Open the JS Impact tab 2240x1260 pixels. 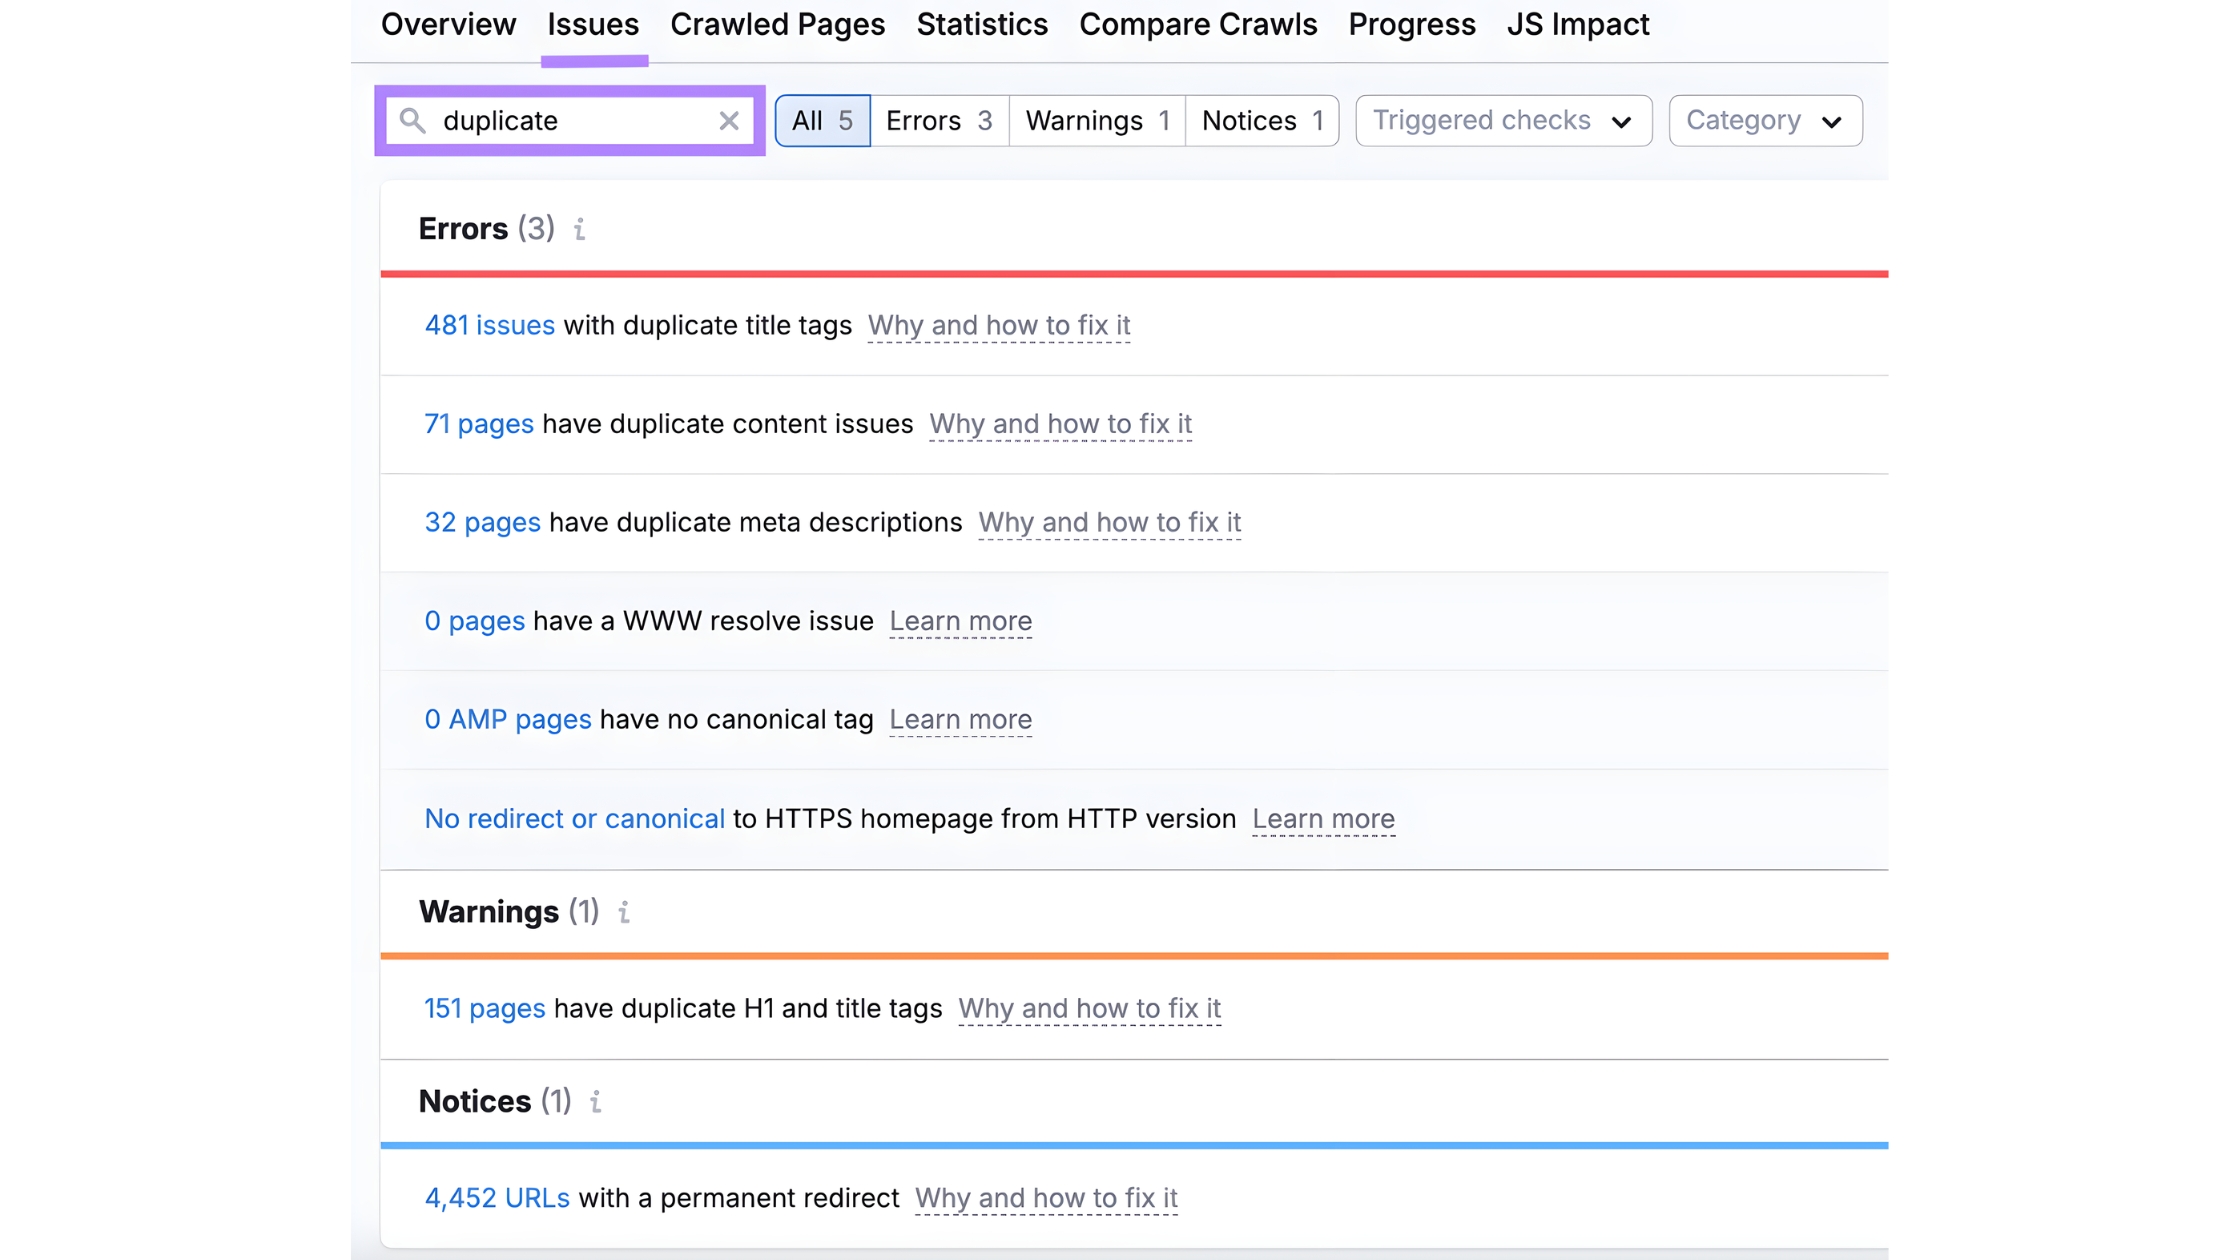pyautogui.click(x=1578, y=24)
